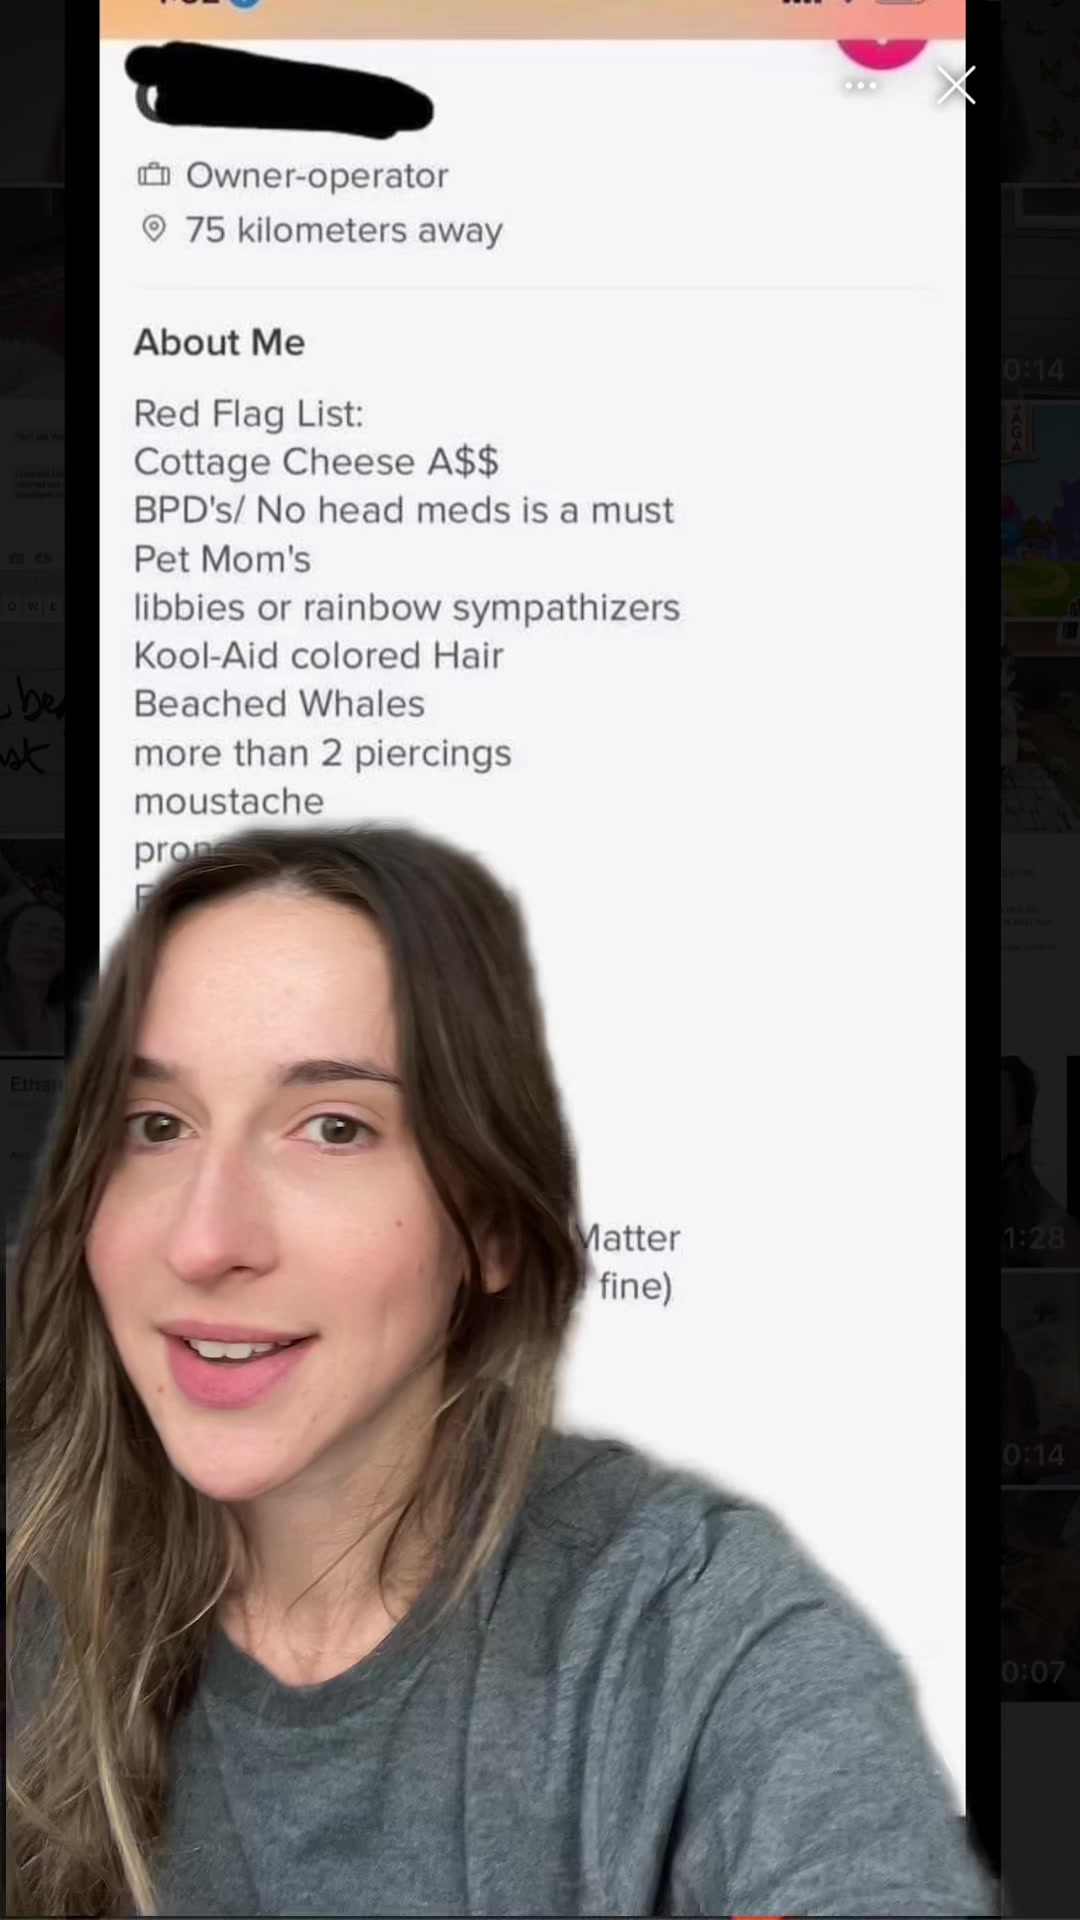Select the Owner-operator job label
The image size is (1080, 1920).
[x=316, y=176]
